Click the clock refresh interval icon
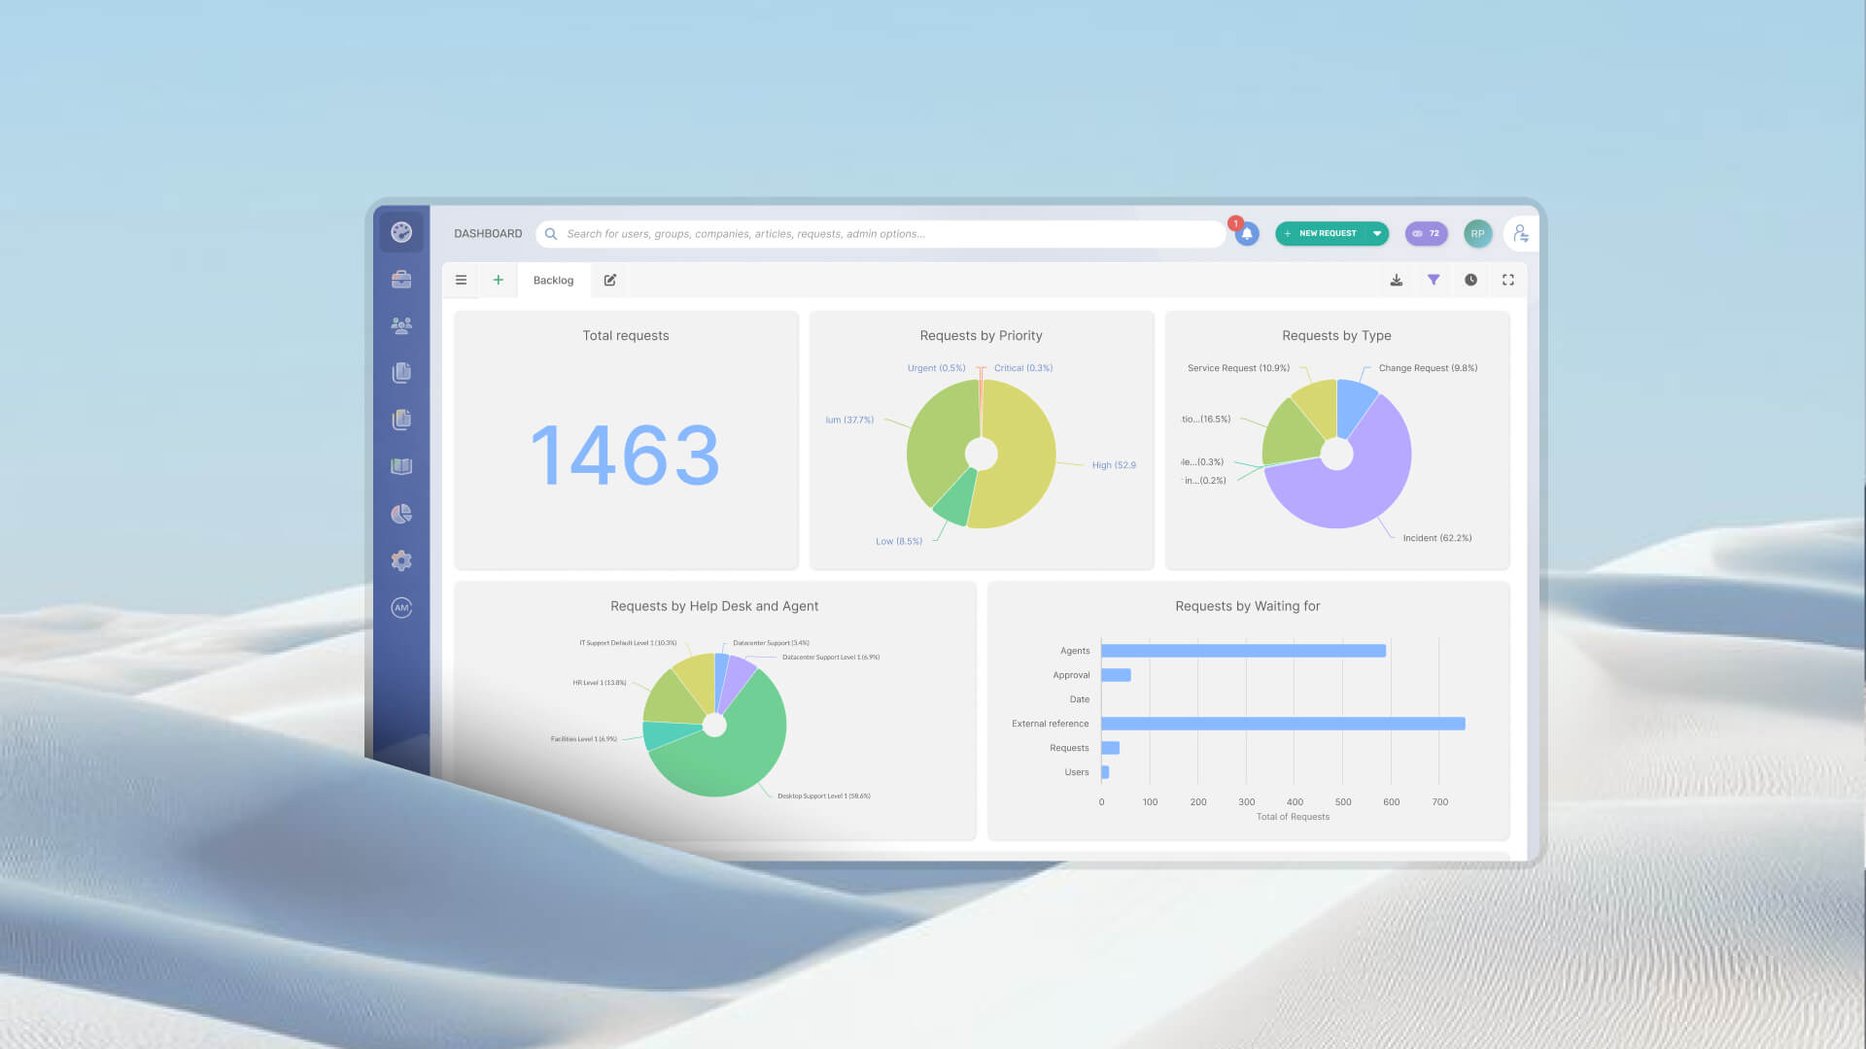The height and width of the screenshot is (1049, 1866). (1470, 280)
